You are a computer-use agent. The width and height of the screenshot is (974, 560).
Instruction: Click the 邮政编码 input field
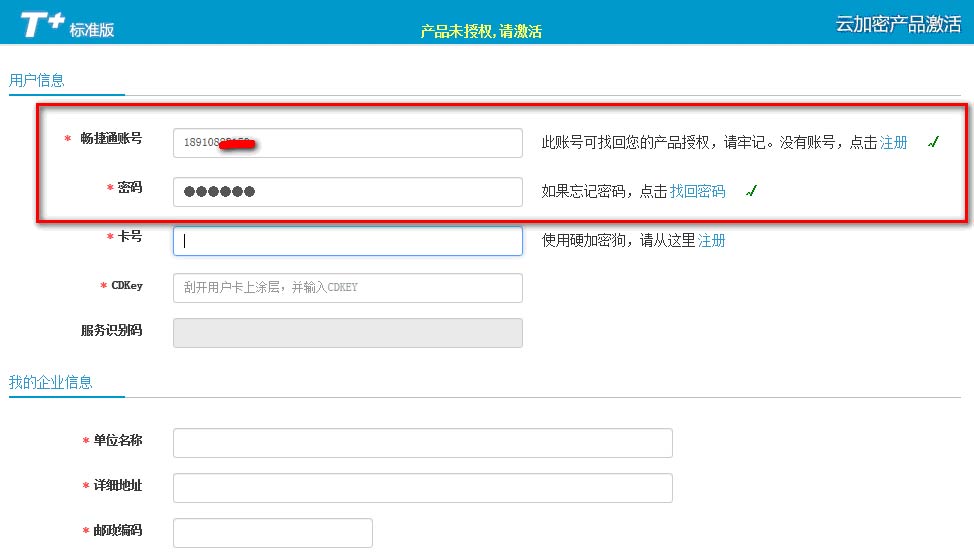[273, 533]
